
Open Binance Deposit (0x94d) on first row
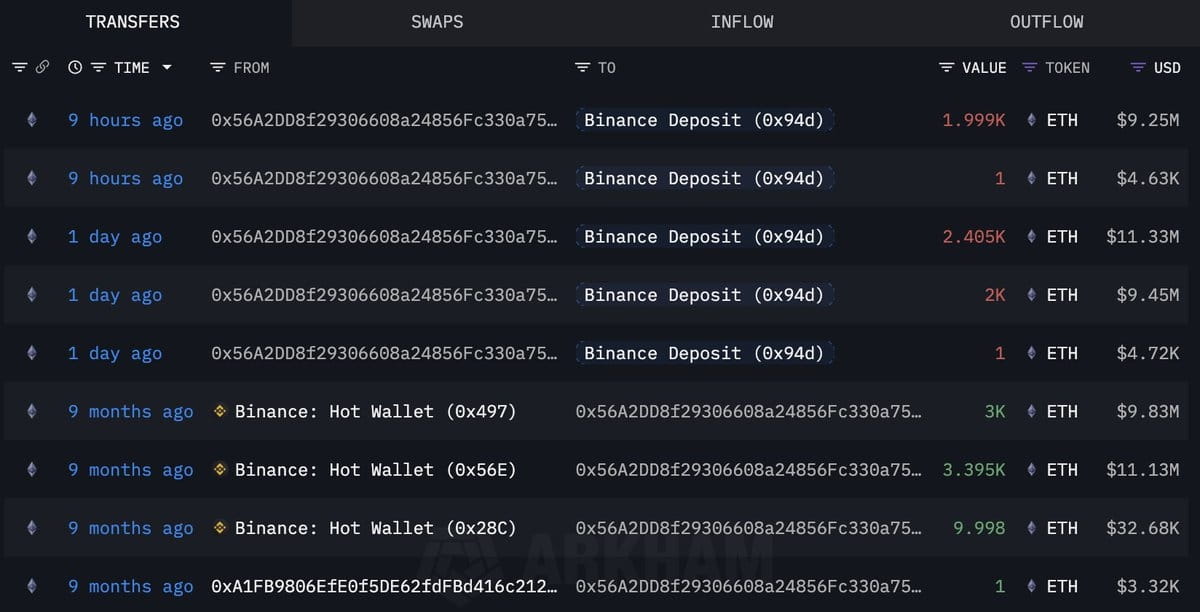point(704,120)
